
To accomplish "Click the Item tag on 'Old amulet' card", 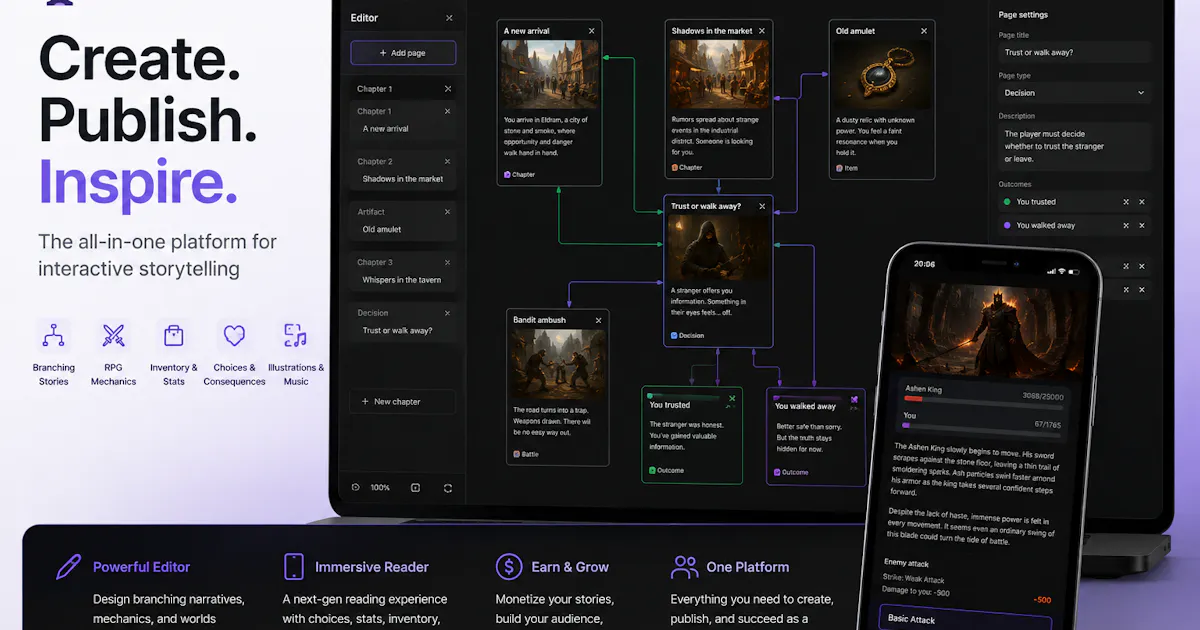I will click(846, 168).
